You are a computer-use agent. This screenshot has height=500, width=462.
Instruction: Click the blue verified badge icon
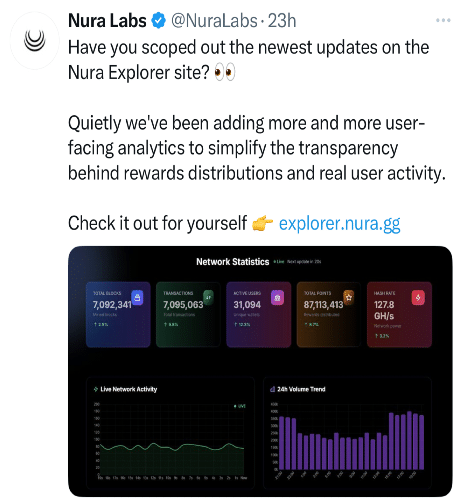(158, 21)
